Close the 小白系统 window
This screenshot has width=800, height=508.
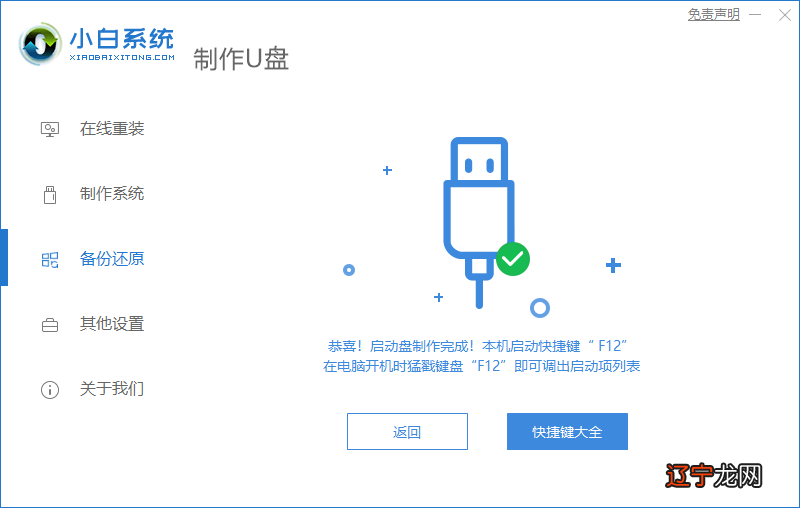[x=785, y=15]
